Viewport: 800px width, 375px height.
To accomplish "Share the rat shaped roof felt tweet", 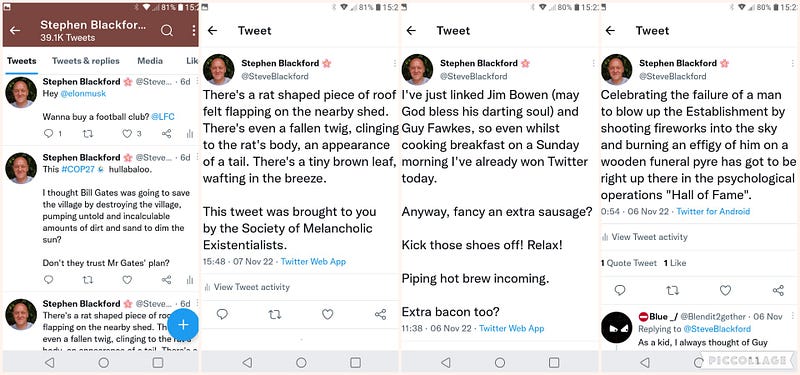I will (x=380, y=314).
